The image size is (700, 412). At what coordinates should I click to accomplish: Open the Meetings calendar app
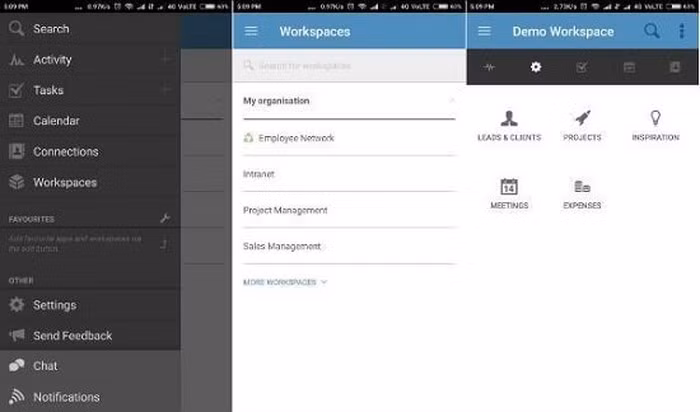[x=509, y=193]
